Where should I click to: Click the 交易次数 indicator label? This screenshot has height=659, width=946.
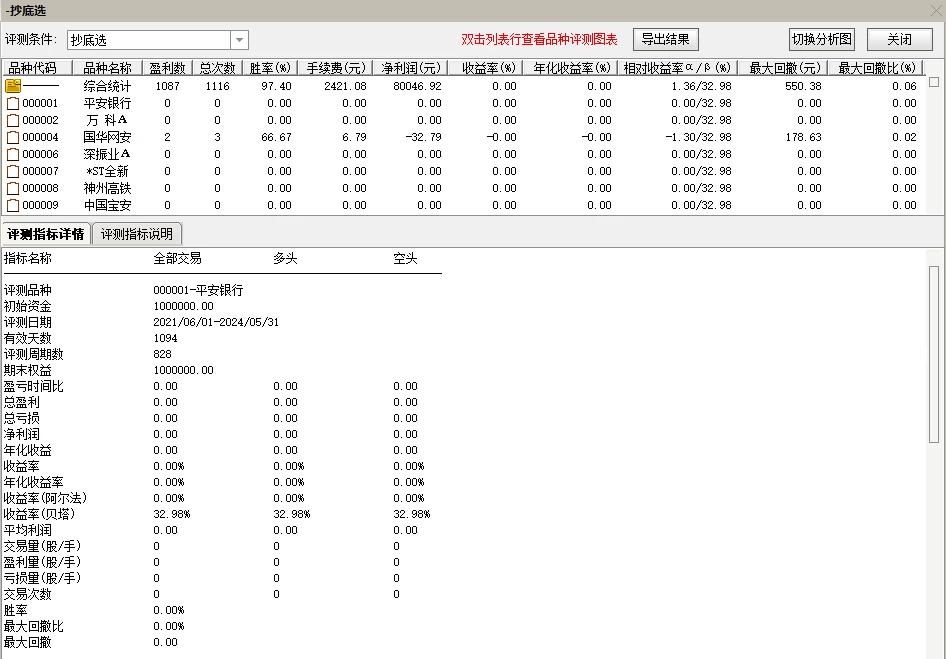point(27,594)
